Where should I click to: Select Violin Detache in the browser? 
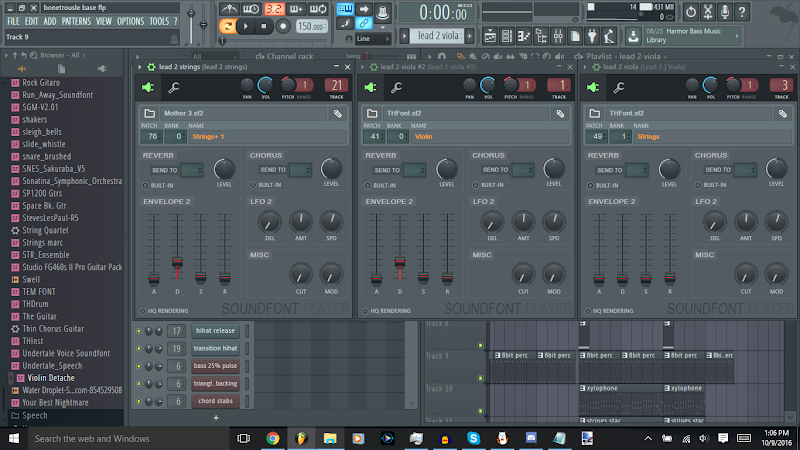click(x=51, y=378)
